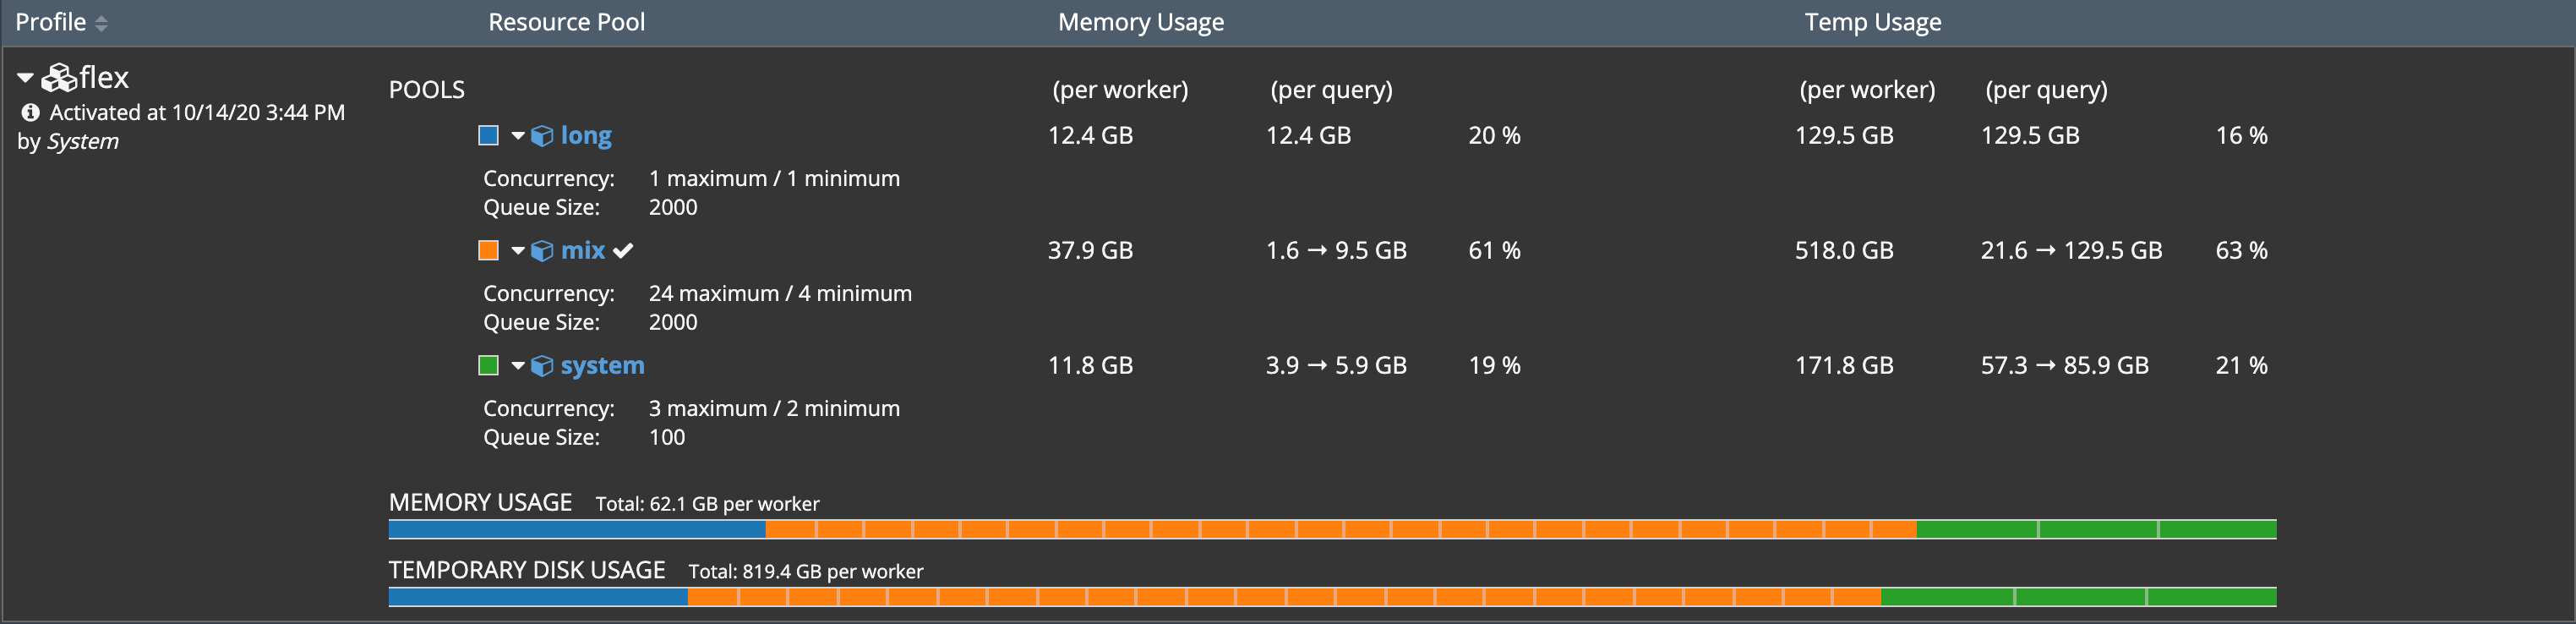Collapse the flex profile row
The image size is (2576, 624).
pyautogui.click(x=26, y=78)
